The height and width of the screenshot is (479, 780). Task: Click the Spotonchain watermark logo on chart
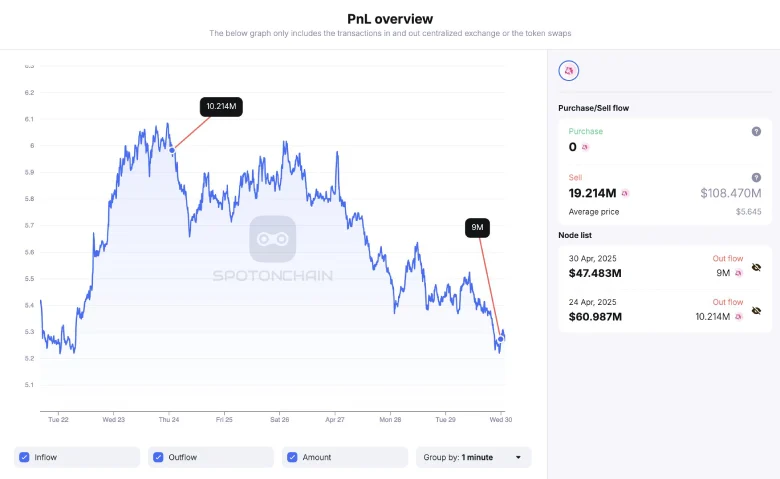pyautogui.click(x=272, y=239)
